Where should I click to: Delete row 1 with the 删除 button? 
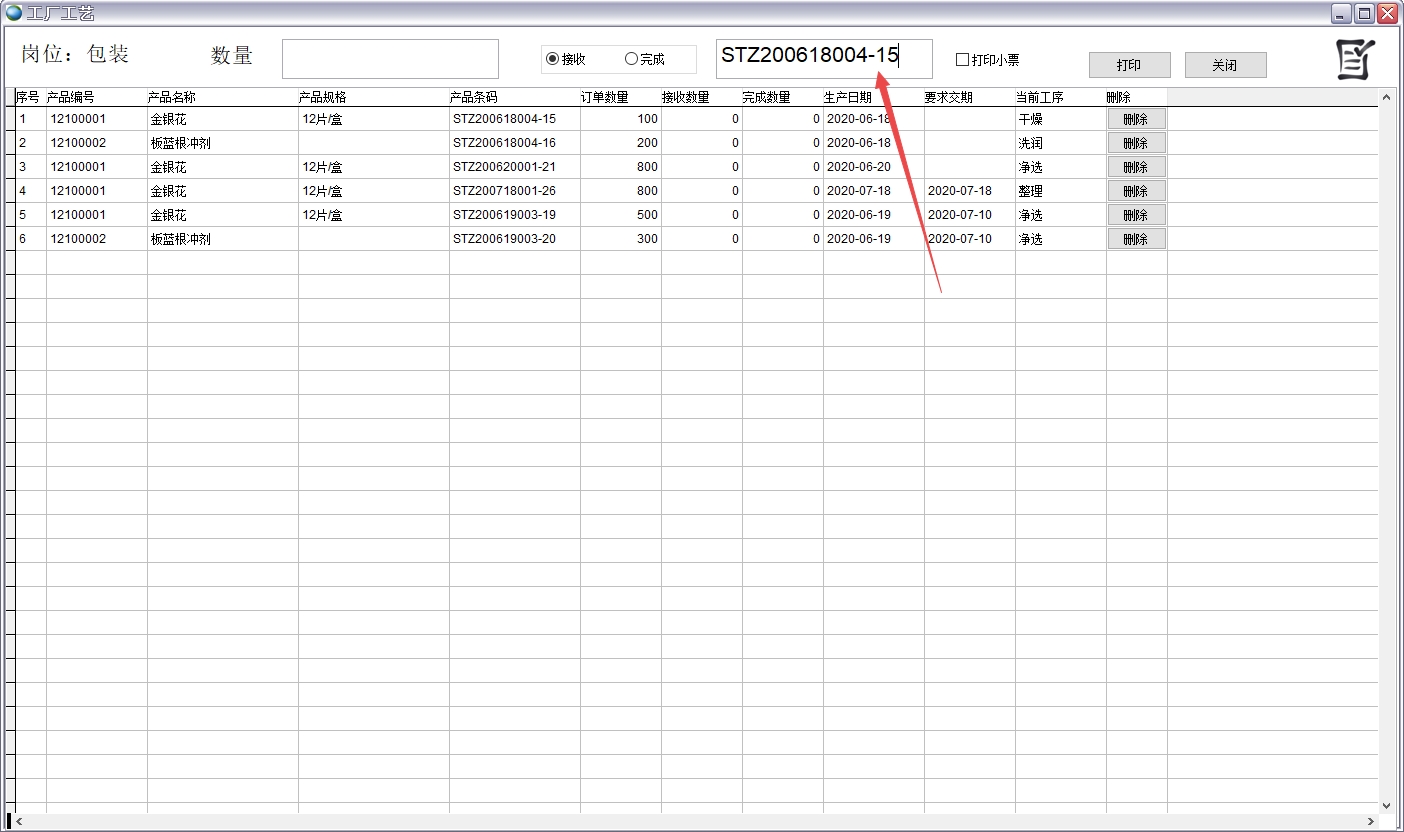coord(1135,119)
